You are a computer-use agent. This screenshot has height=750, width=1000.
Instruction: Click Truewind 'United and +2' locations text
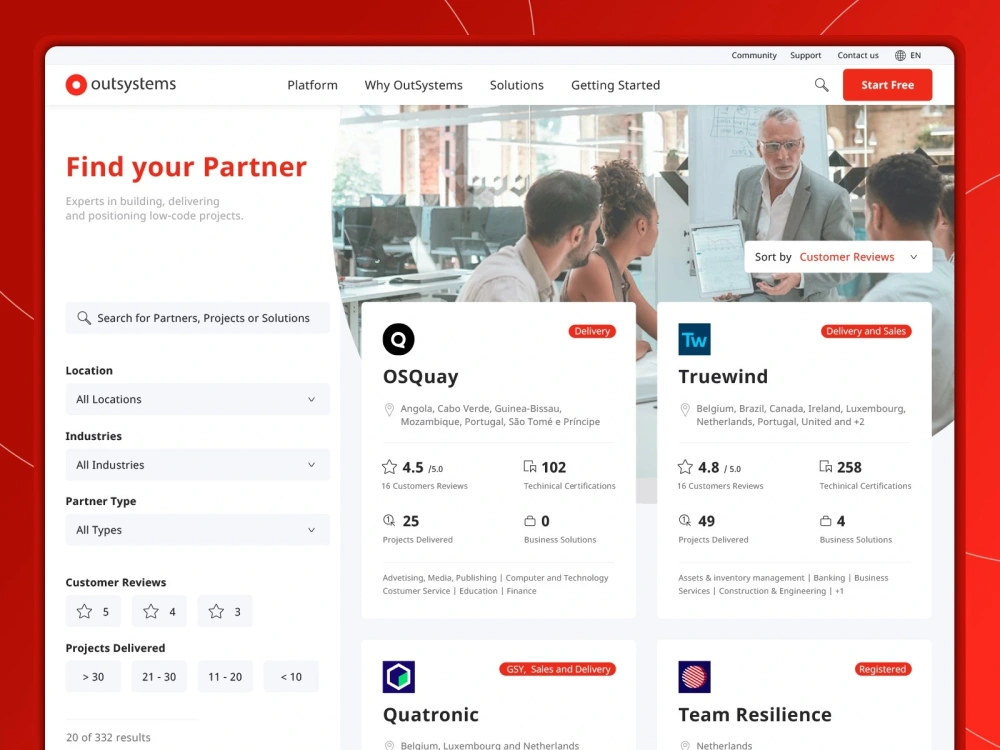(x=833, y=422)
